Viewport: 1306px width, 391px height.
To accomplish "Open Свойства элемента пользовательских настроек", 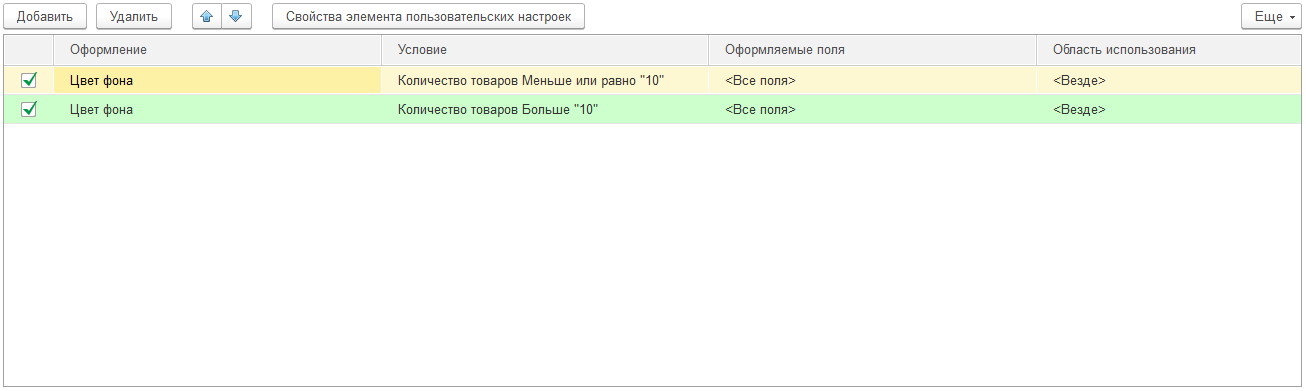I will [428, 17].
